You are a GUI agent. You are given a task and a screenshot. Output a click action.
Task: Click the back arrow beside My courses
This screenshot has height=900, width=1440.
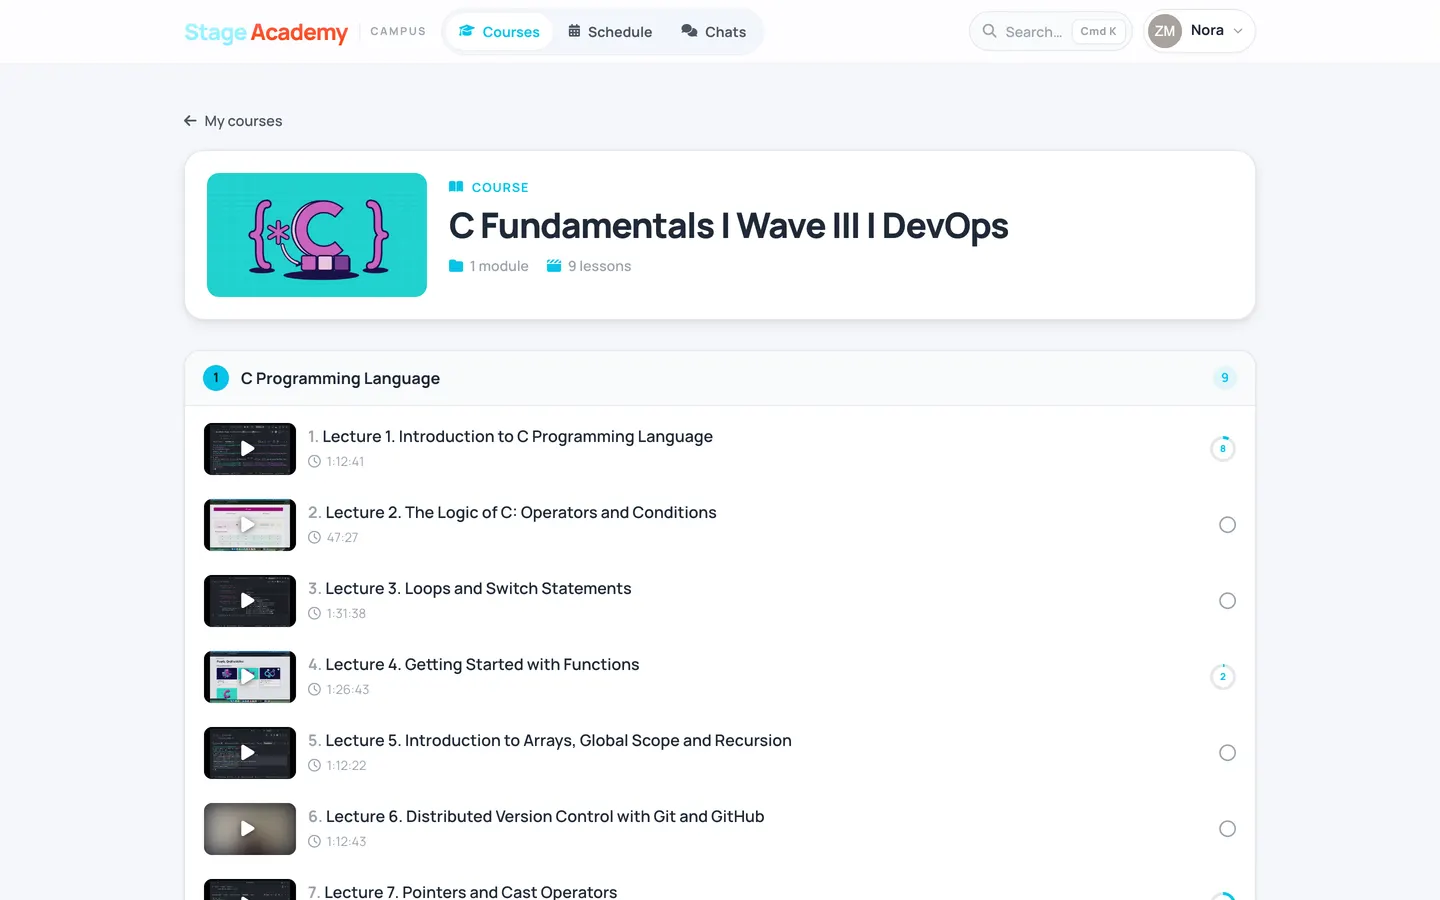click(190, 121)
